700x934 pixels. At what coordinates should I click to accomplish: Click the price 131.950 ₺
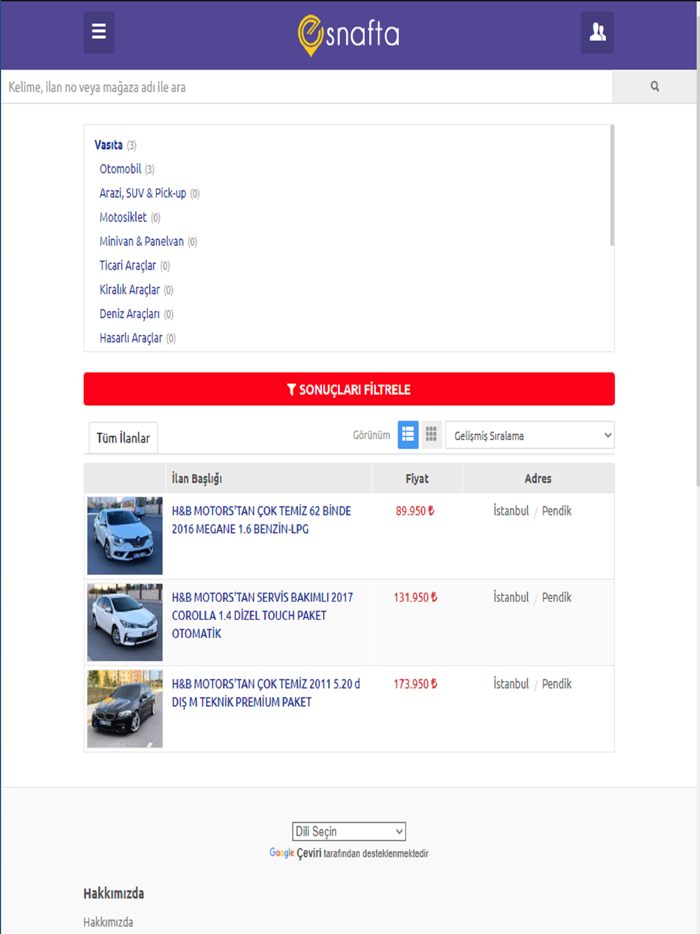point(415,597)
